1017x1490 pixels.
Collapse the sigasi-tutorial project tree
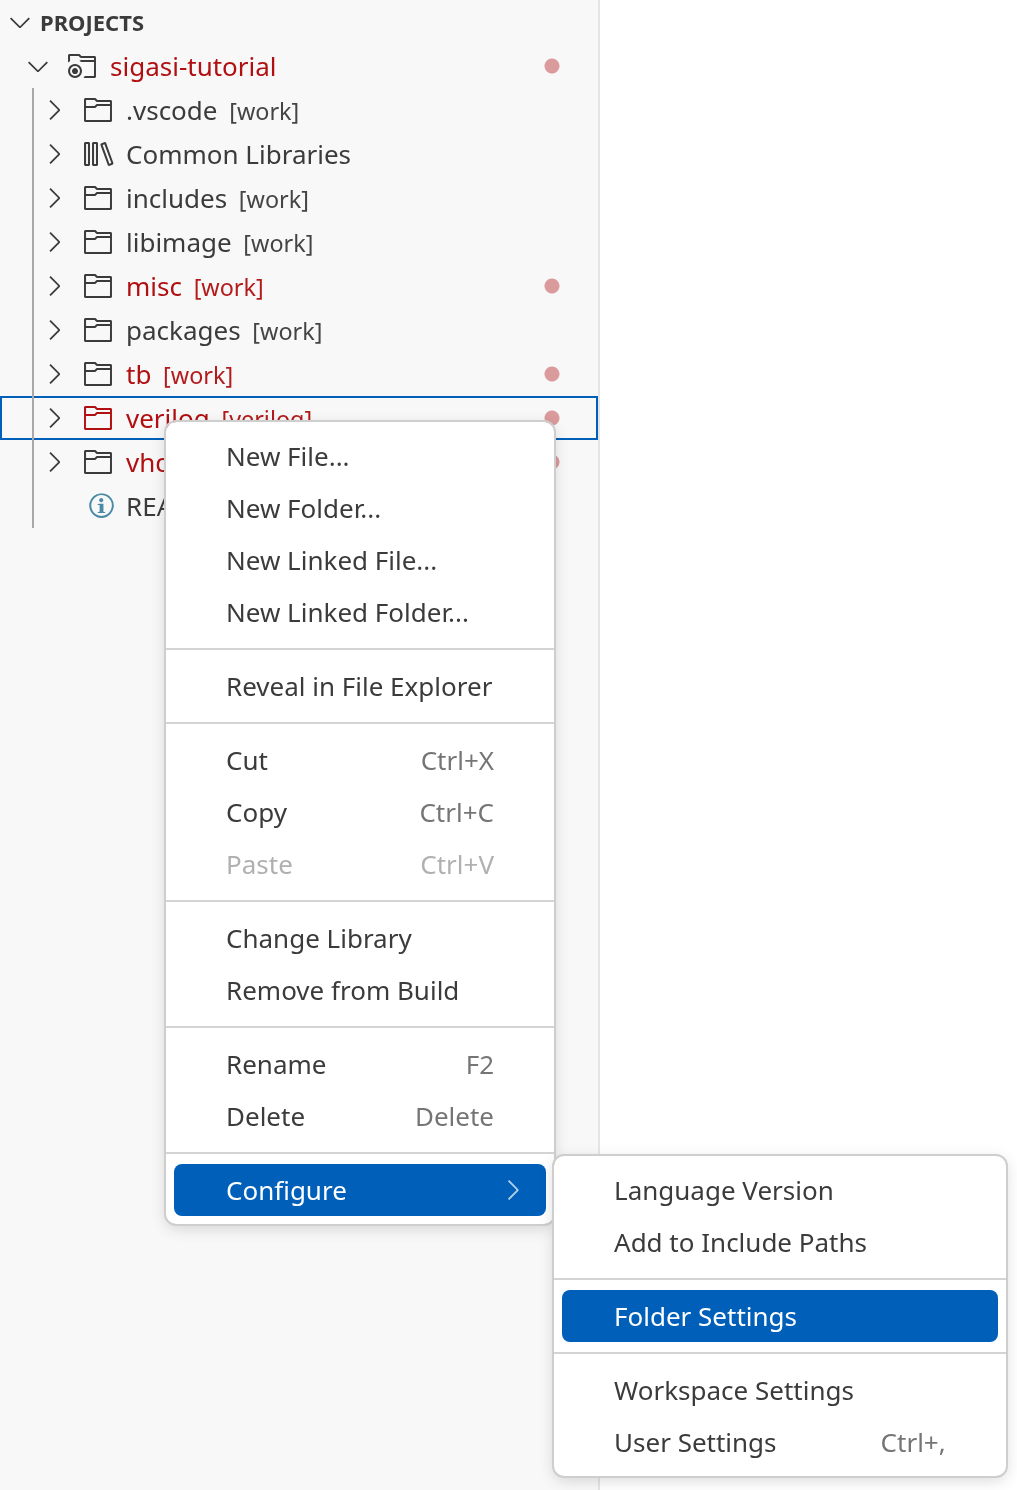click(38, 67)
